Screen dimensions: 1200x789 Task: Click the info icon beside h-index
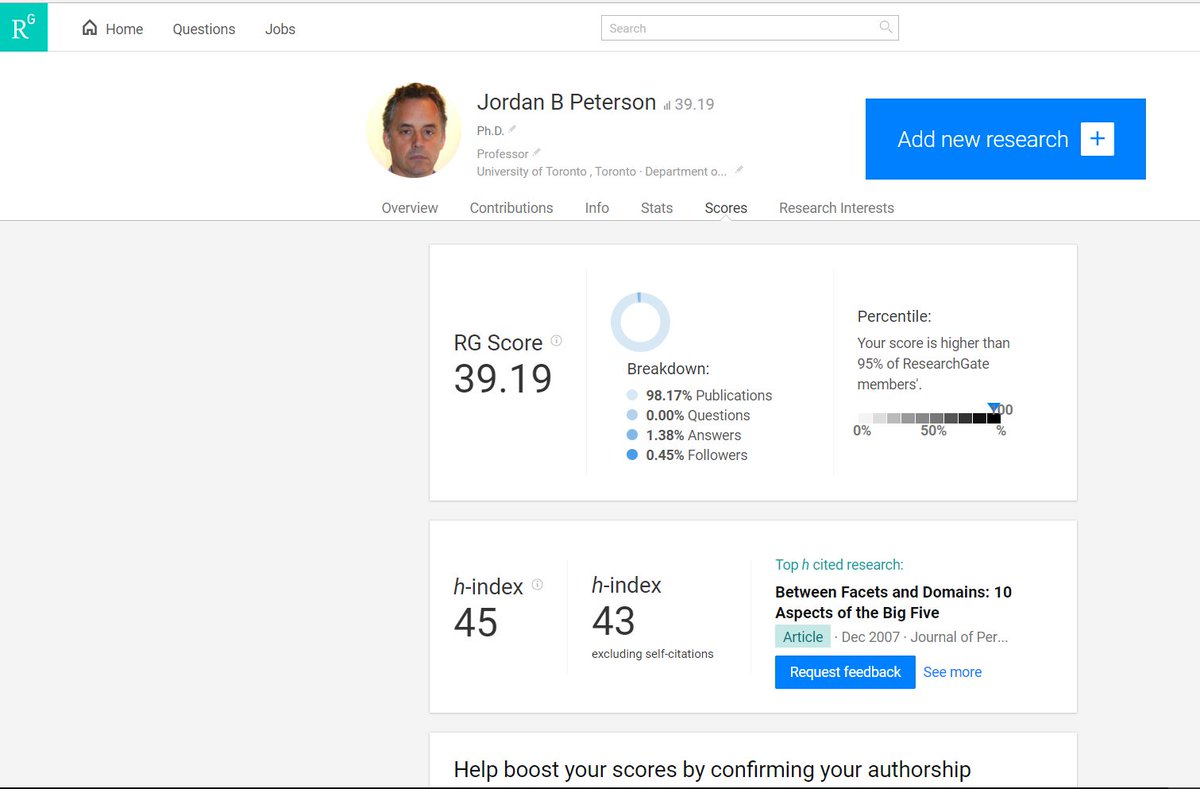pos(537,584)
